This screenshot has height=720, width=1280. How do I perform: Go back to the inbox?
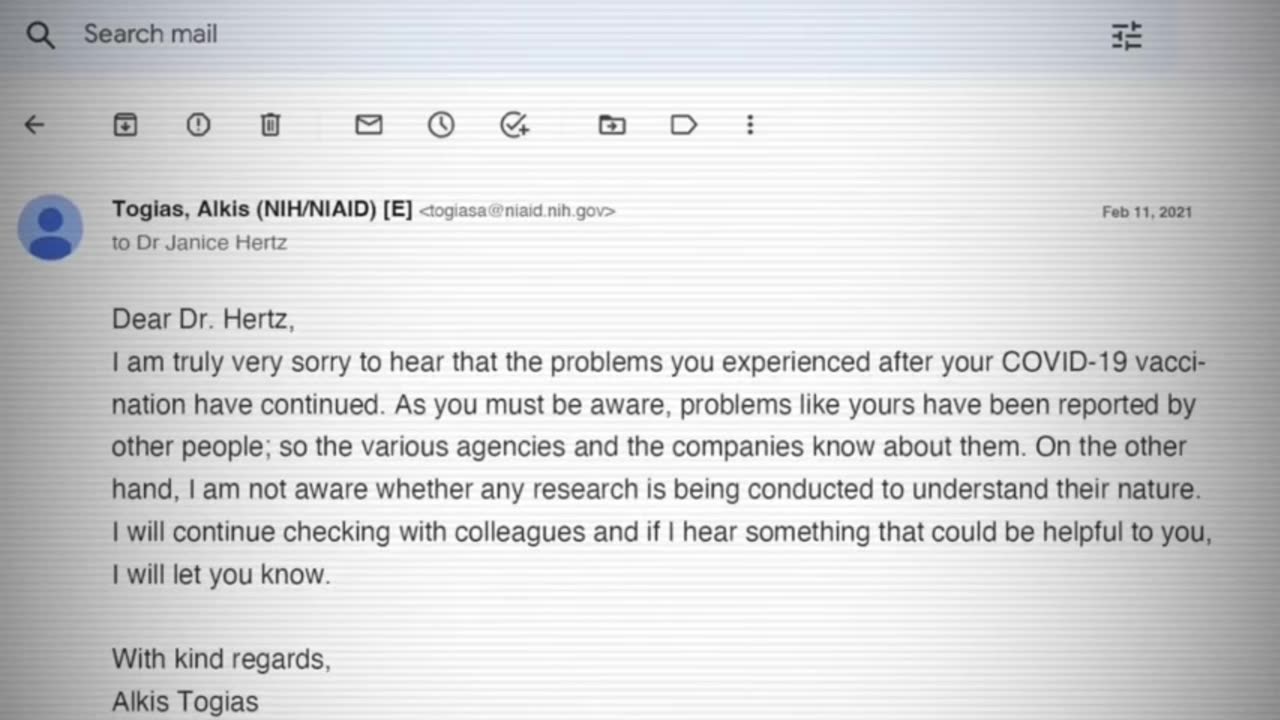point(35,125)
